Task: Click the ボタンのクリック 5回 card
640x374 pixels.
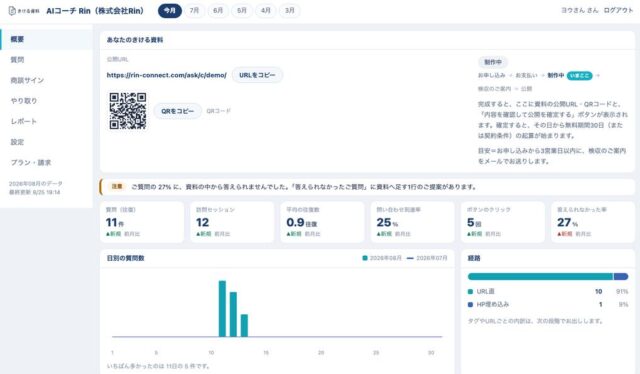Action: (x=503, y=222)
